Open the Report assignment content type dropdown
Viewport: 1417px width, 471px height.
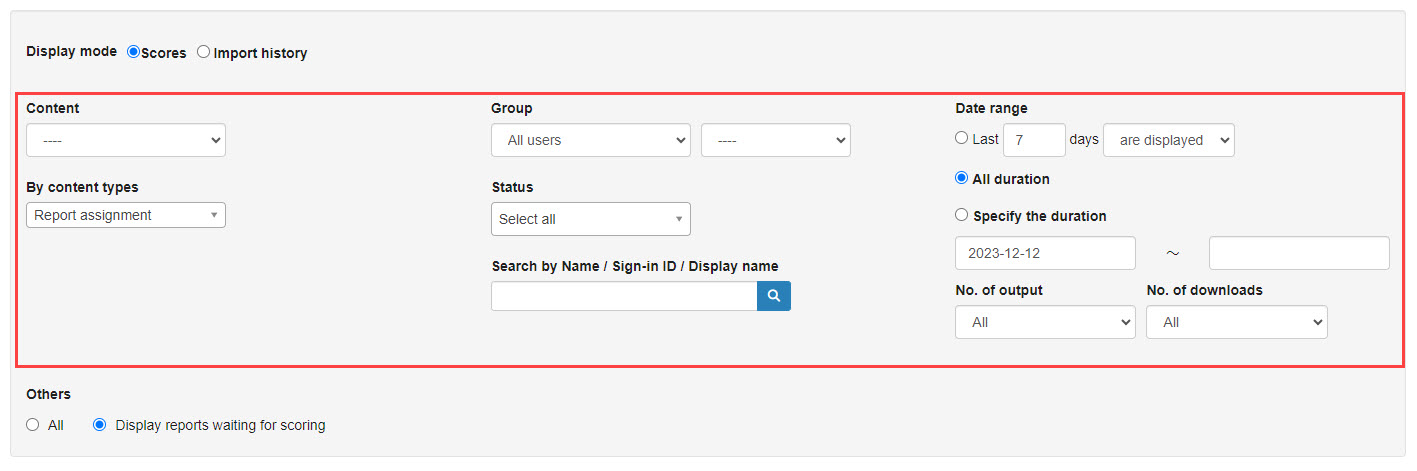pos(126,215)
